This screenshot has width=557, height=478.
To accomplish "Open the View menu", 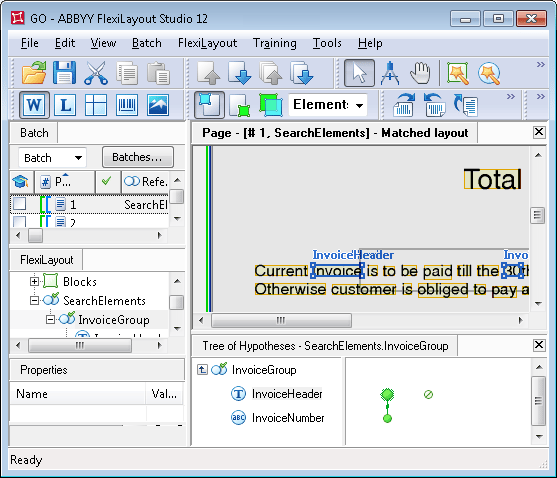I will (103, 43).
